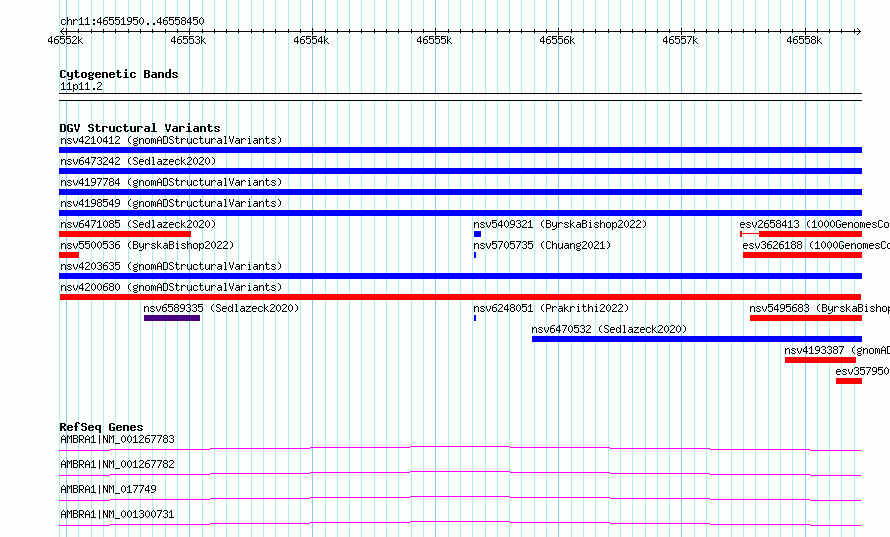This screenshot has width=890, height=537.
Task: Select the 11p11.2 band label
Action: pos(81,86)
